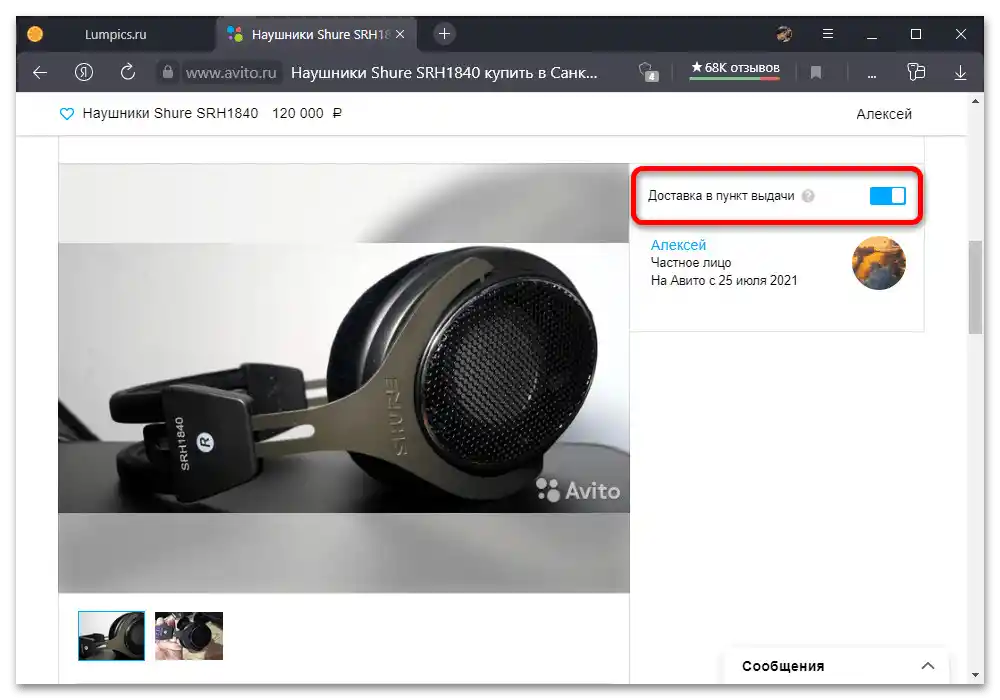Viewport: 1000px width, 700px height.
Task: Click the page vertical scrollbar thumb
Action: click(974, 287)
